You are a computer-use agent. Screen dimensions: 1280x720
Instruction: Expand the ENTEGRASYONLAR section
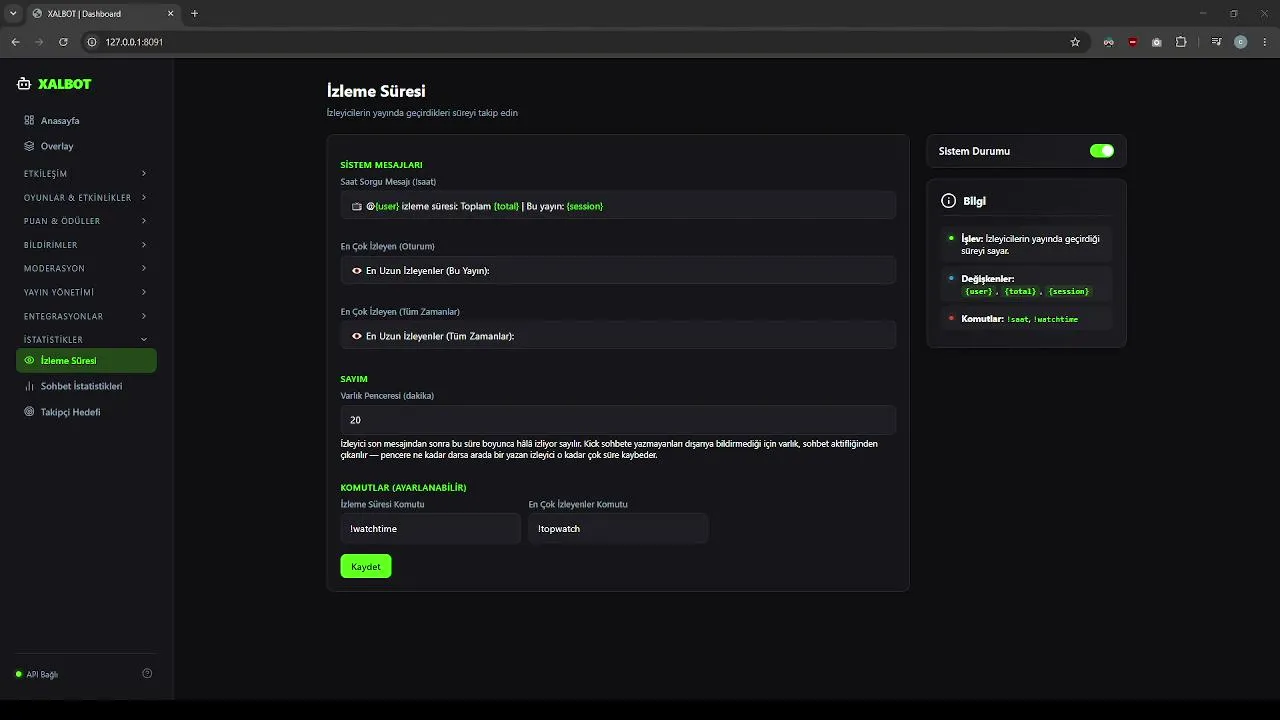[x=87, y=316]
